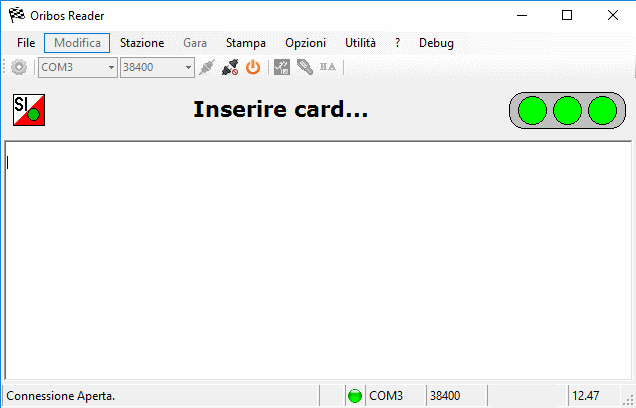This screenshot has height=408, width=636.
Task: Open the File menu
Action: click(26, 43)
